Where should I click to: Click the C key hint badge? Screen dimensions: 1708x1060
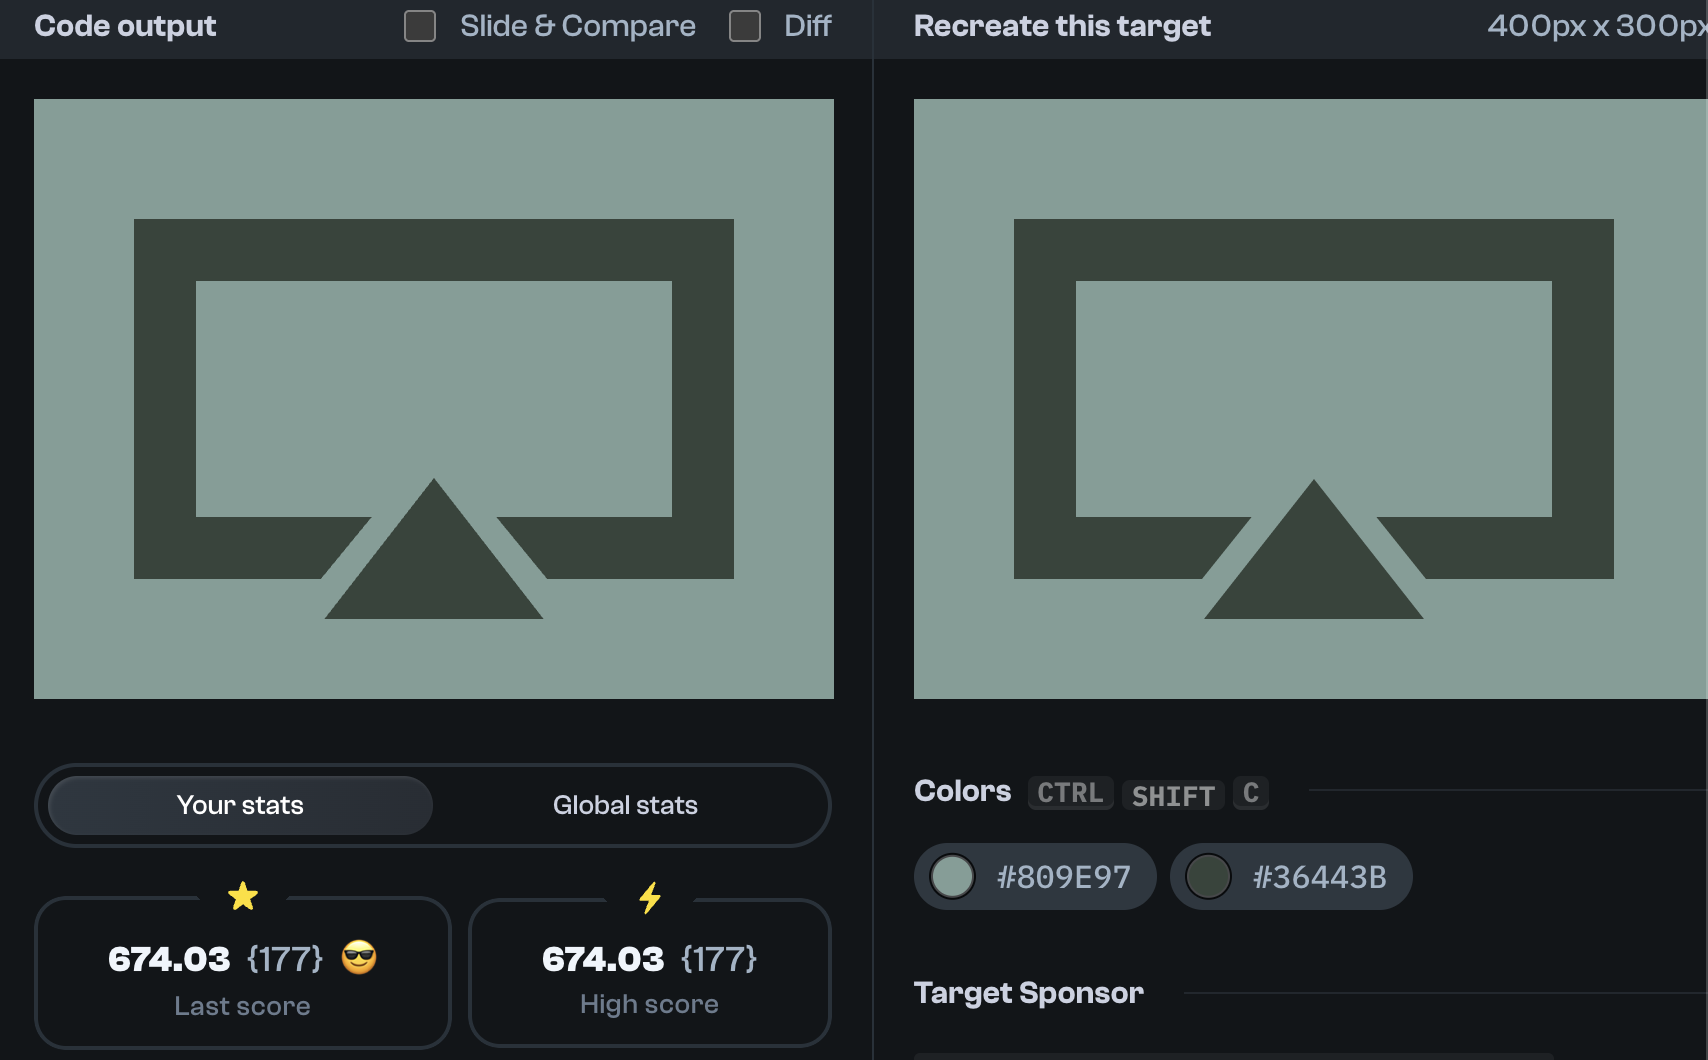[1251, 793]
